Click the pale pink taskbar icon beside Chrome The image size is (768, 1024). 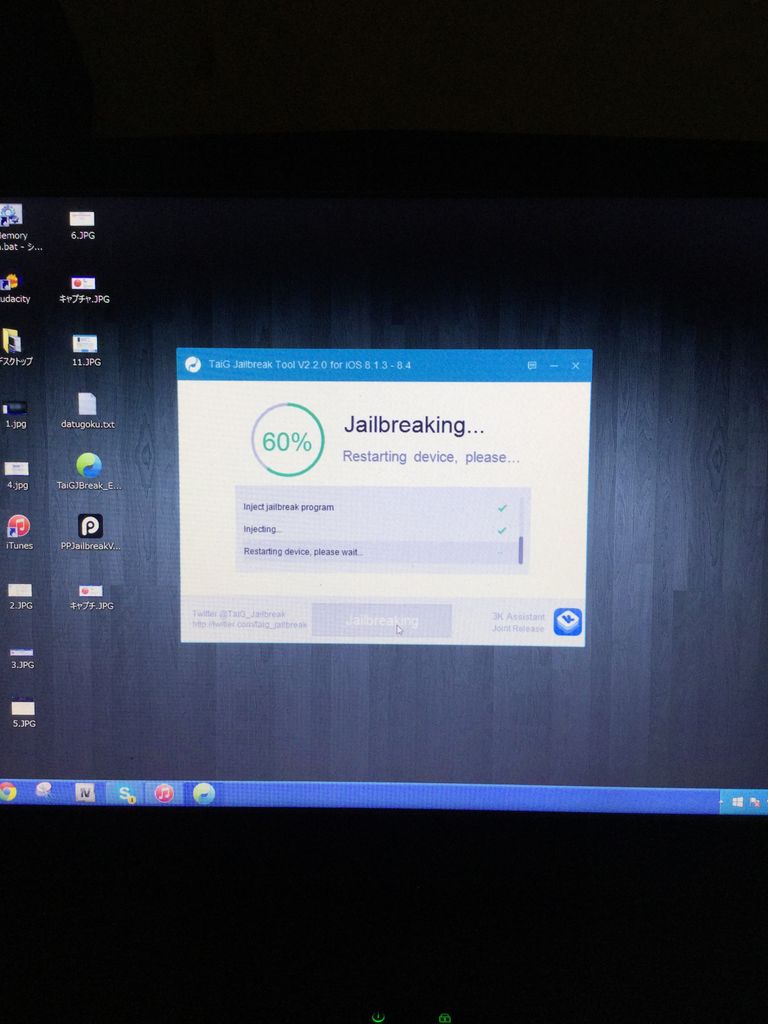[x=44, y=792]
